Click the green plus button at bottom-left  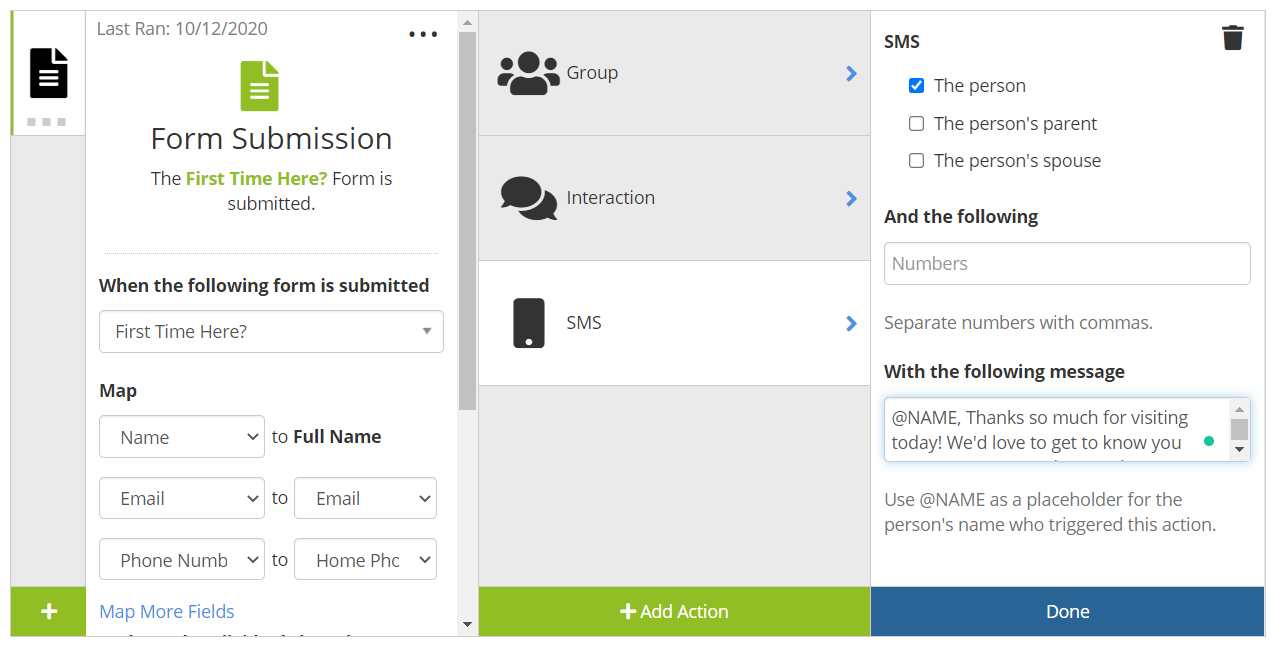tap(48, 612)
